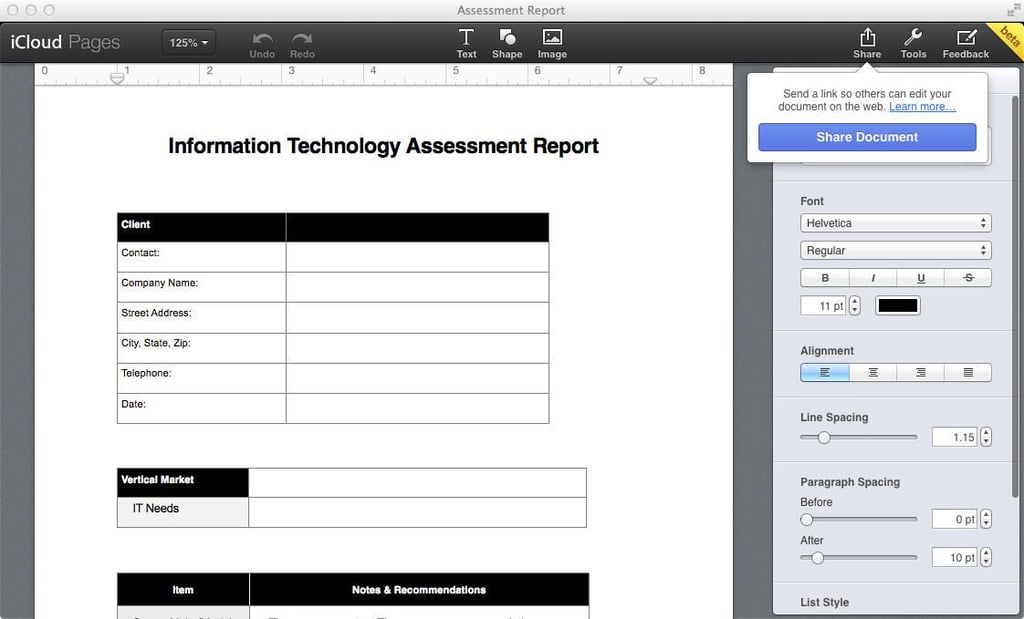The height and width of the screenshot is (619, 1024).
Task: Click the City, State, Zip: cell
Action: [x=201, y=348]
